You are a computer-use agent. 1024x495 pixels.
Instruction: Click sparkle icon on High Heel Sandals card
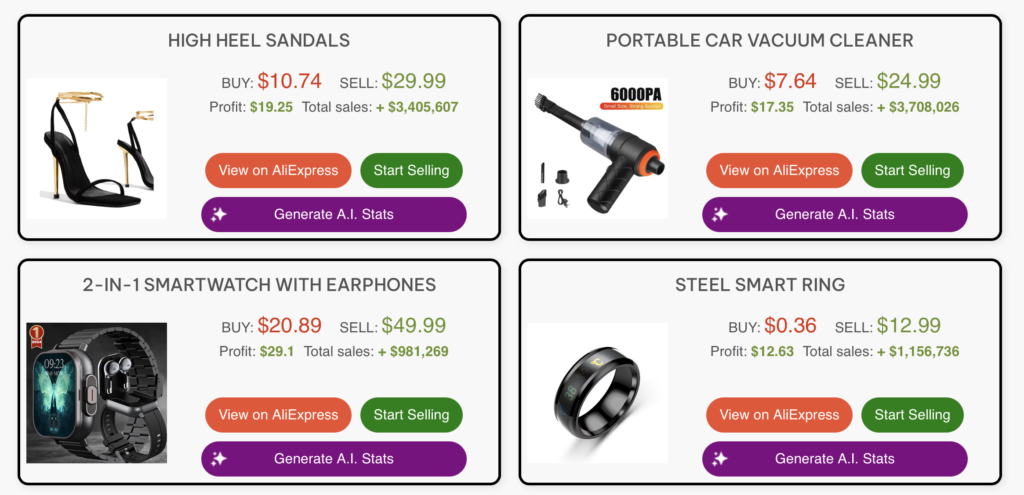click(x=219, y=214)
